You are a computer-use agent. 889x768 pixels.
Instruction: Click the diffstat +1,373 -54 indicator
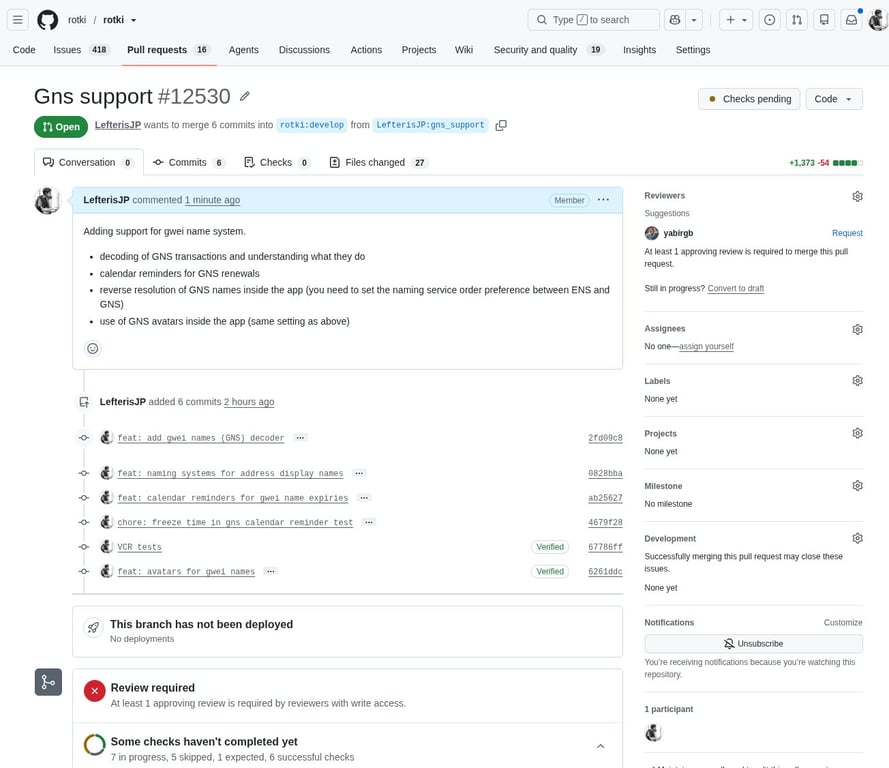point(826,163)
